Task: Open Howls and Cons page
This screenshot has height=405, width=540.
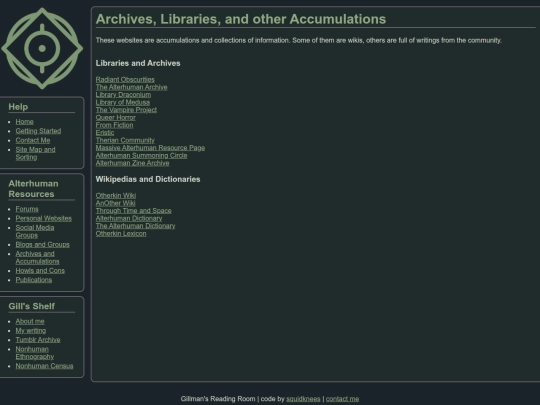Action: tap(40, 271)
